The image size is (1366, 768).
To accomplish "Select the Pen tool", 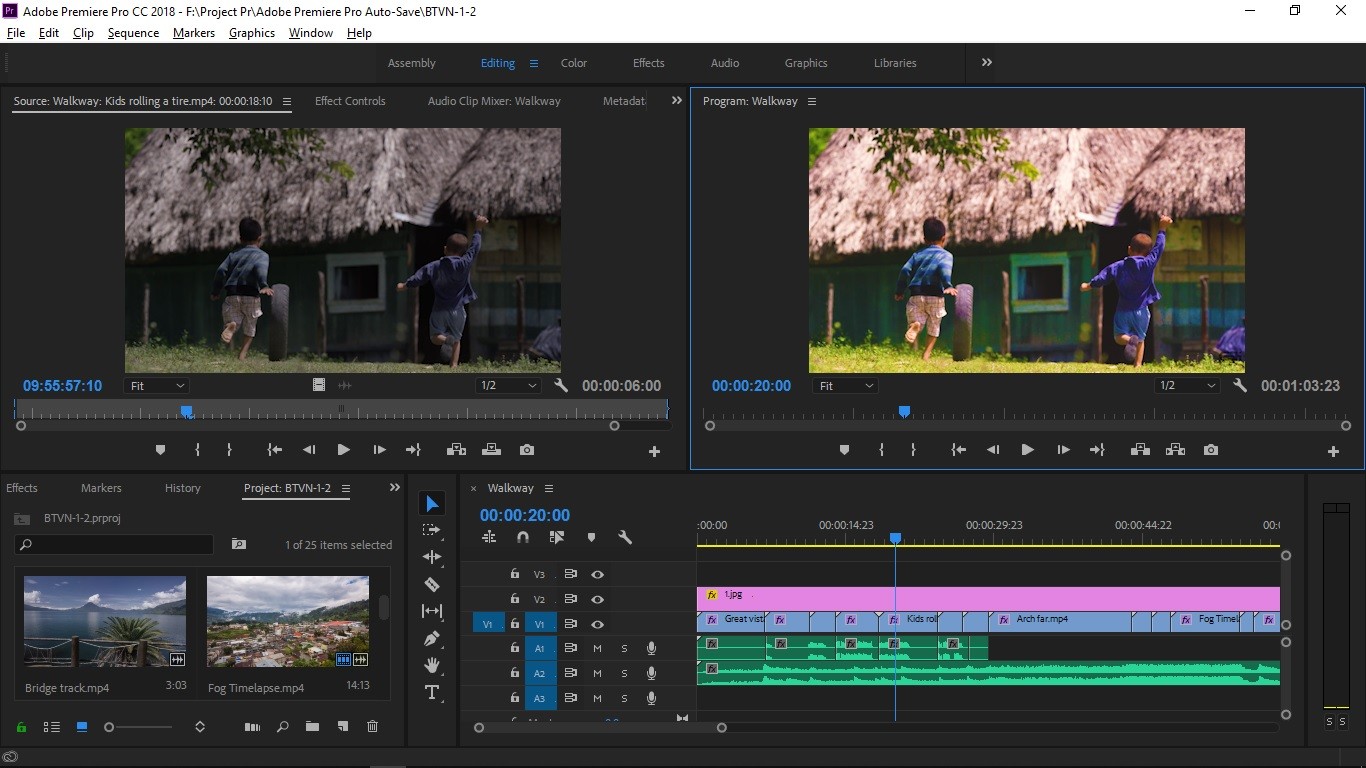I will (x=432, y=638).
